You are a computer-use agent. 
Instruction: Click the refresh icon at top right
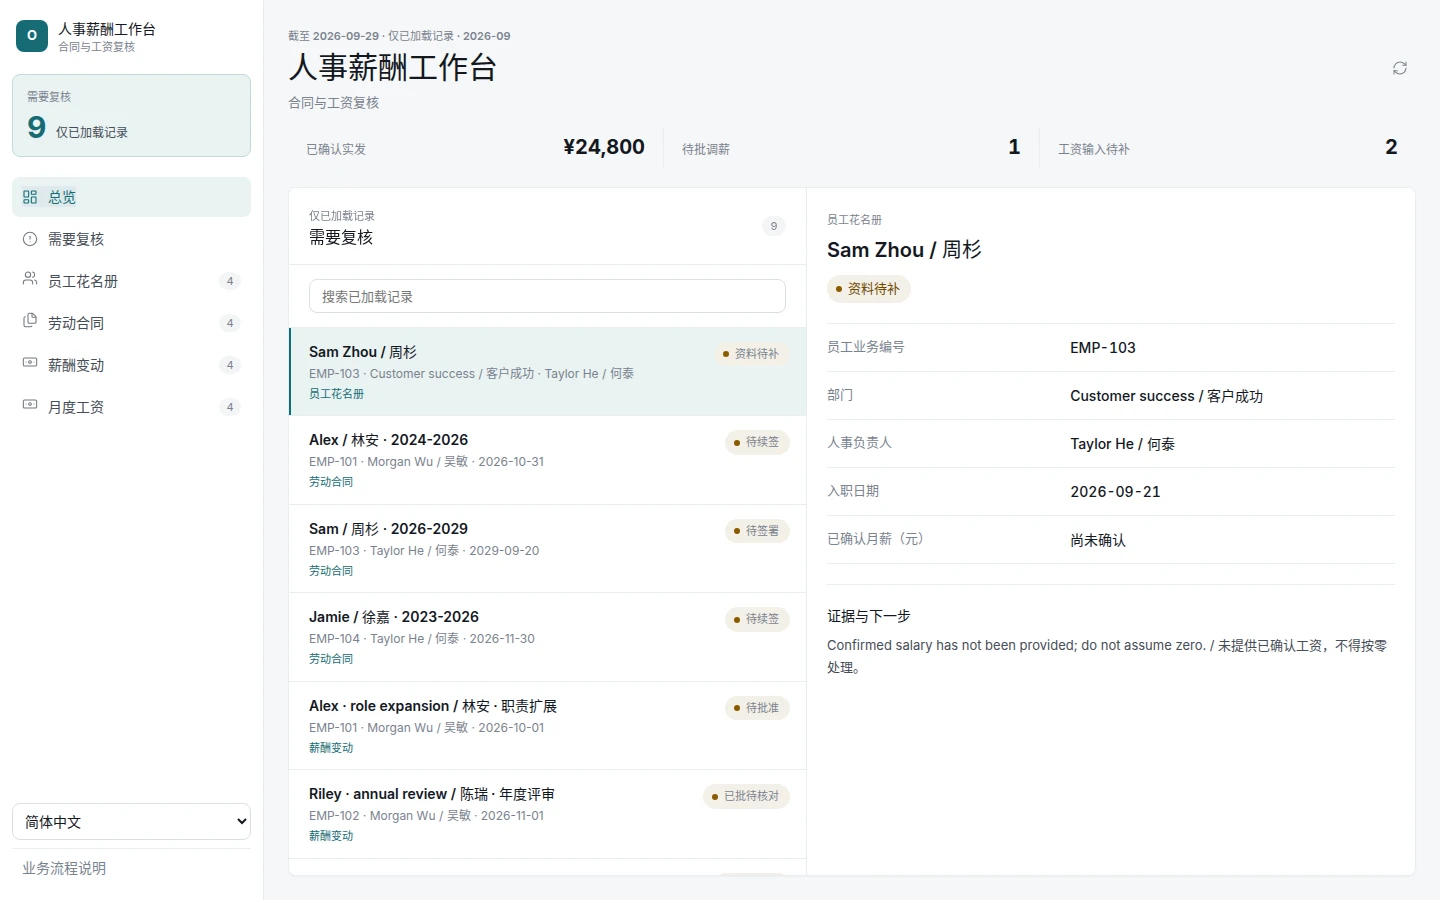coord(1400,68)
